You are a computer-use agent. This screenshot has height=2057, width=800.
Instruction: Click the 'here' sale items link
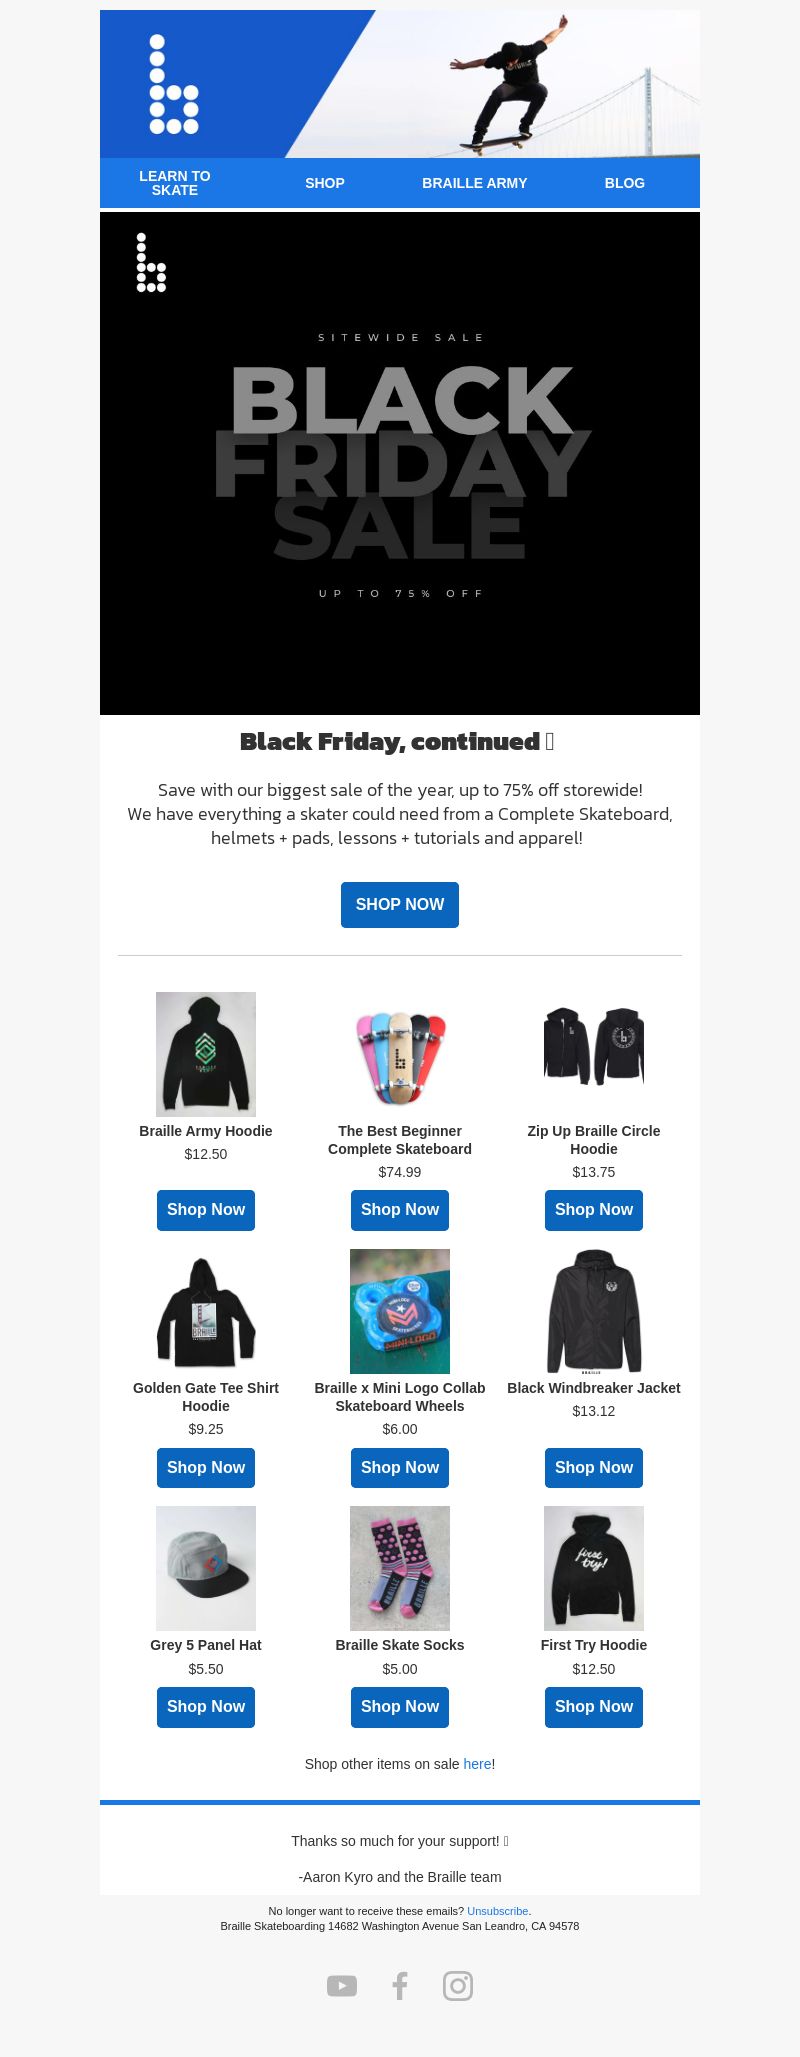(x=477, y=1764)
